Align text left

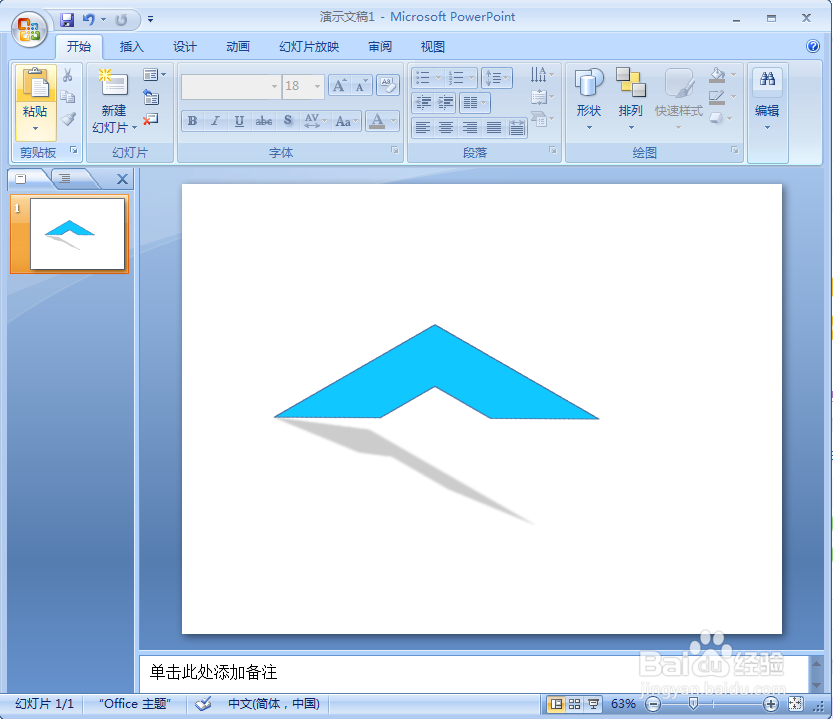point(423,128)
